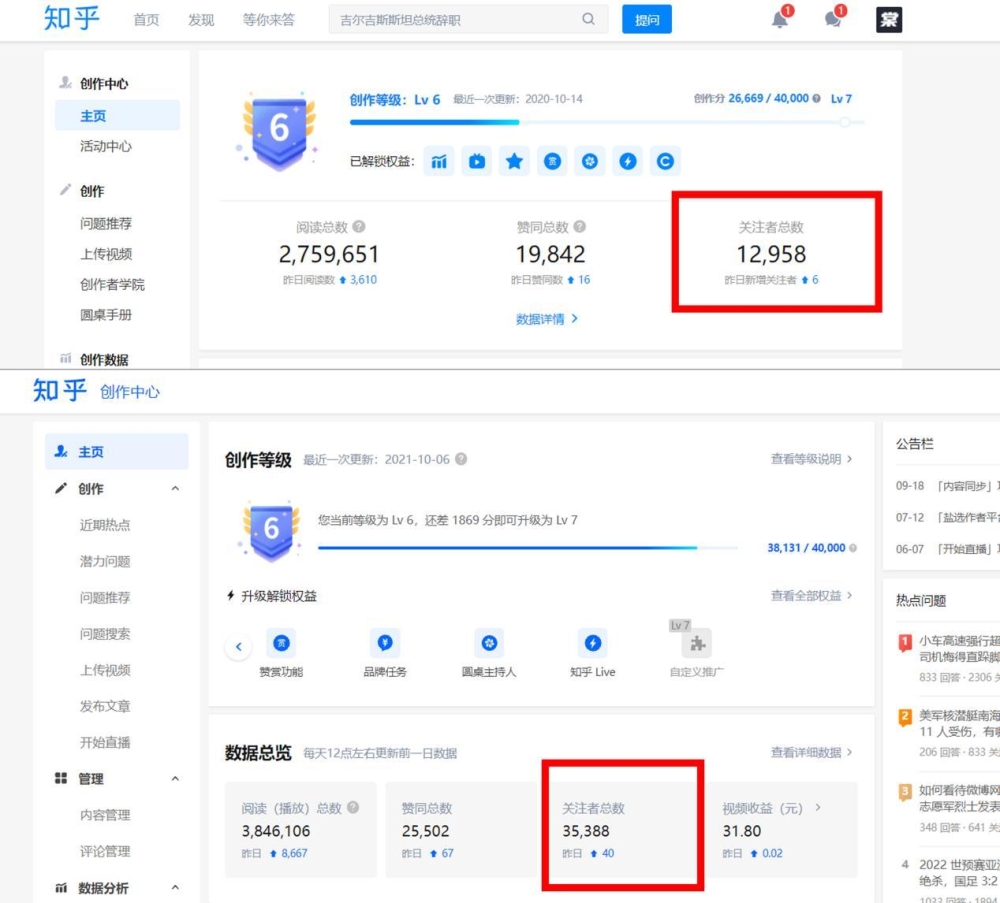This screenshot has width=1000, height=903.
Task: Click the blue 提问 button
Action: coord(647,19)
